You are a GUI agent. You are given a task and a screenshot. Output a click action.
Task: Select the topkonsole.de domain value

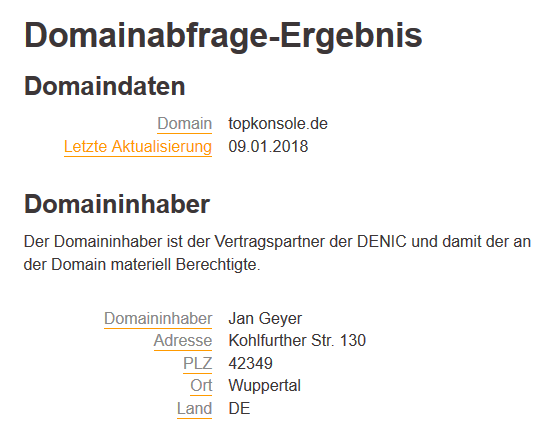point(278,124)
